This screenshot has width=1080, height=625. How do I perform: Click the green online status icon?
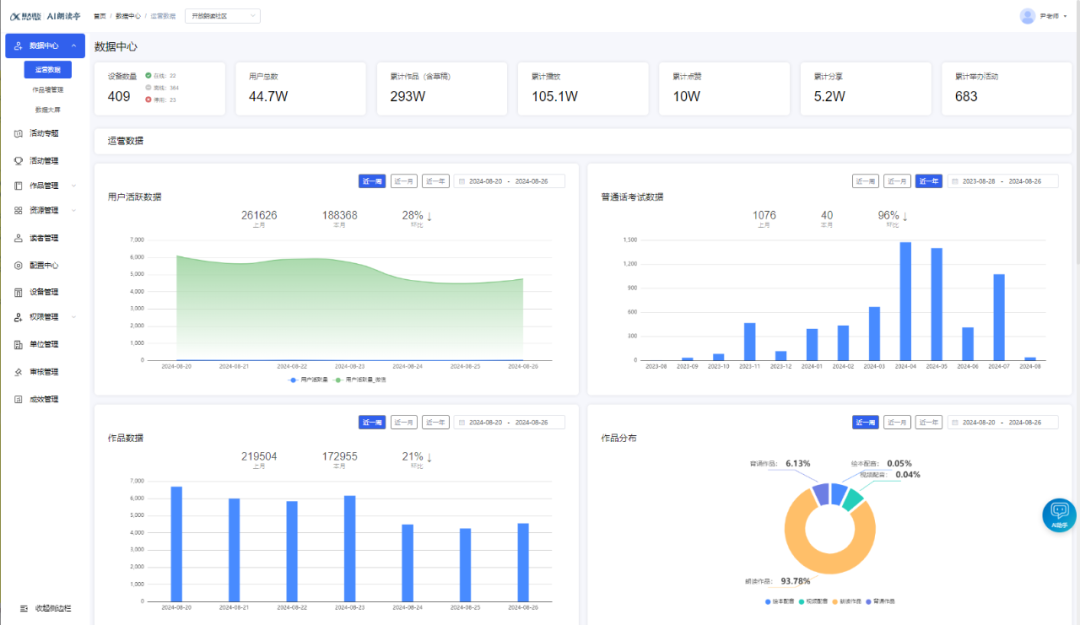click(148, 76)
